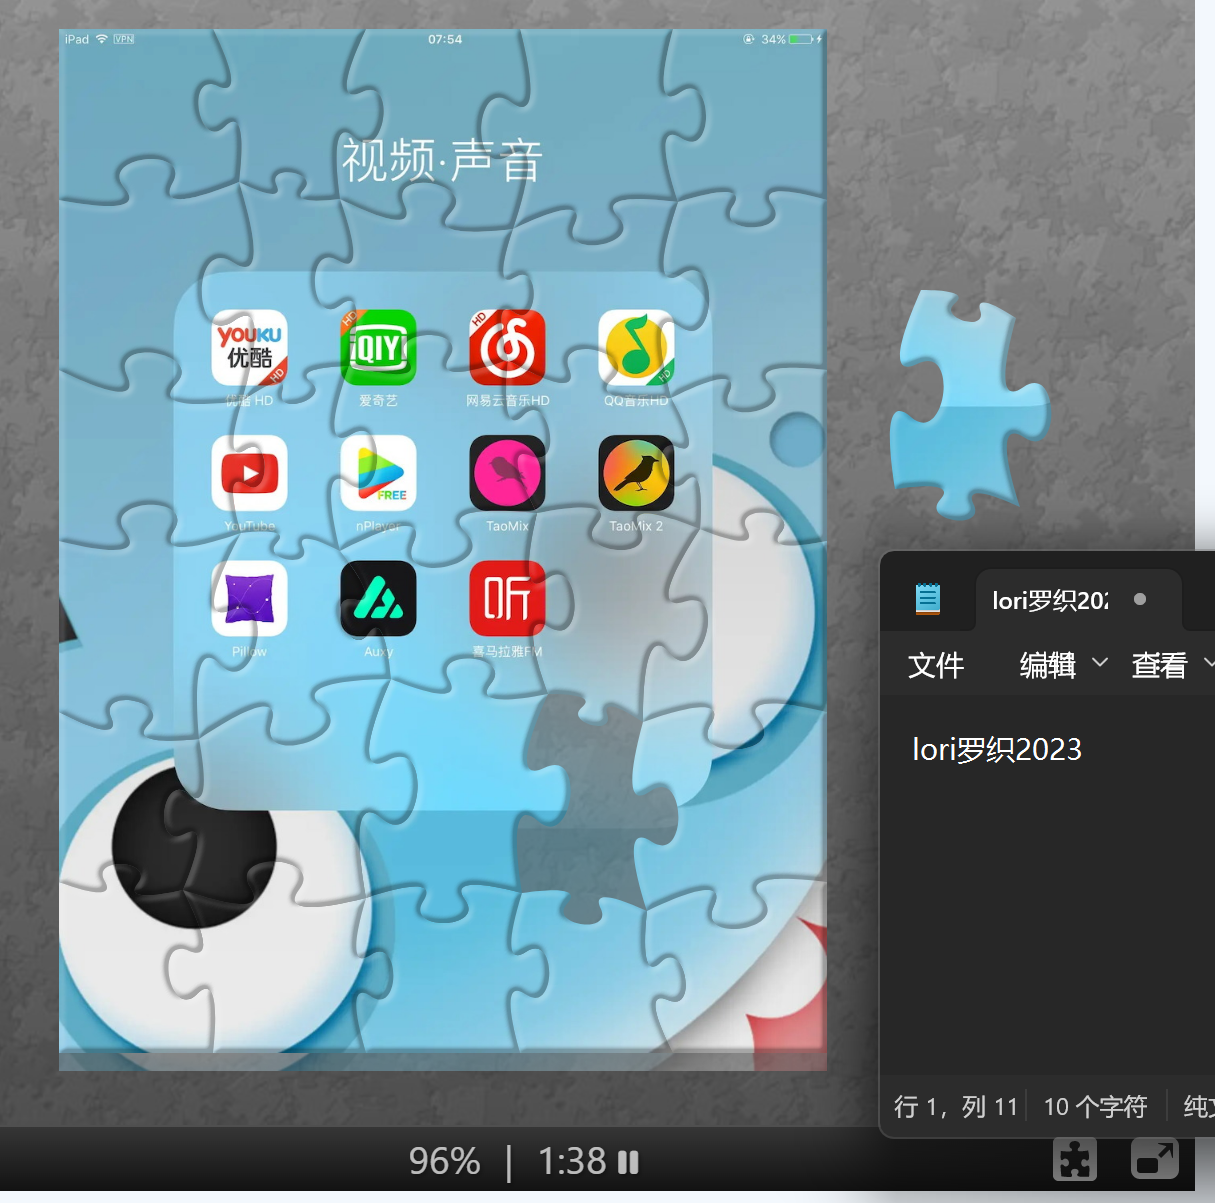Click the red NetEase Cloud Music icon
This screenshot has width=1215, height=1203.
click(x=507, y=347)
